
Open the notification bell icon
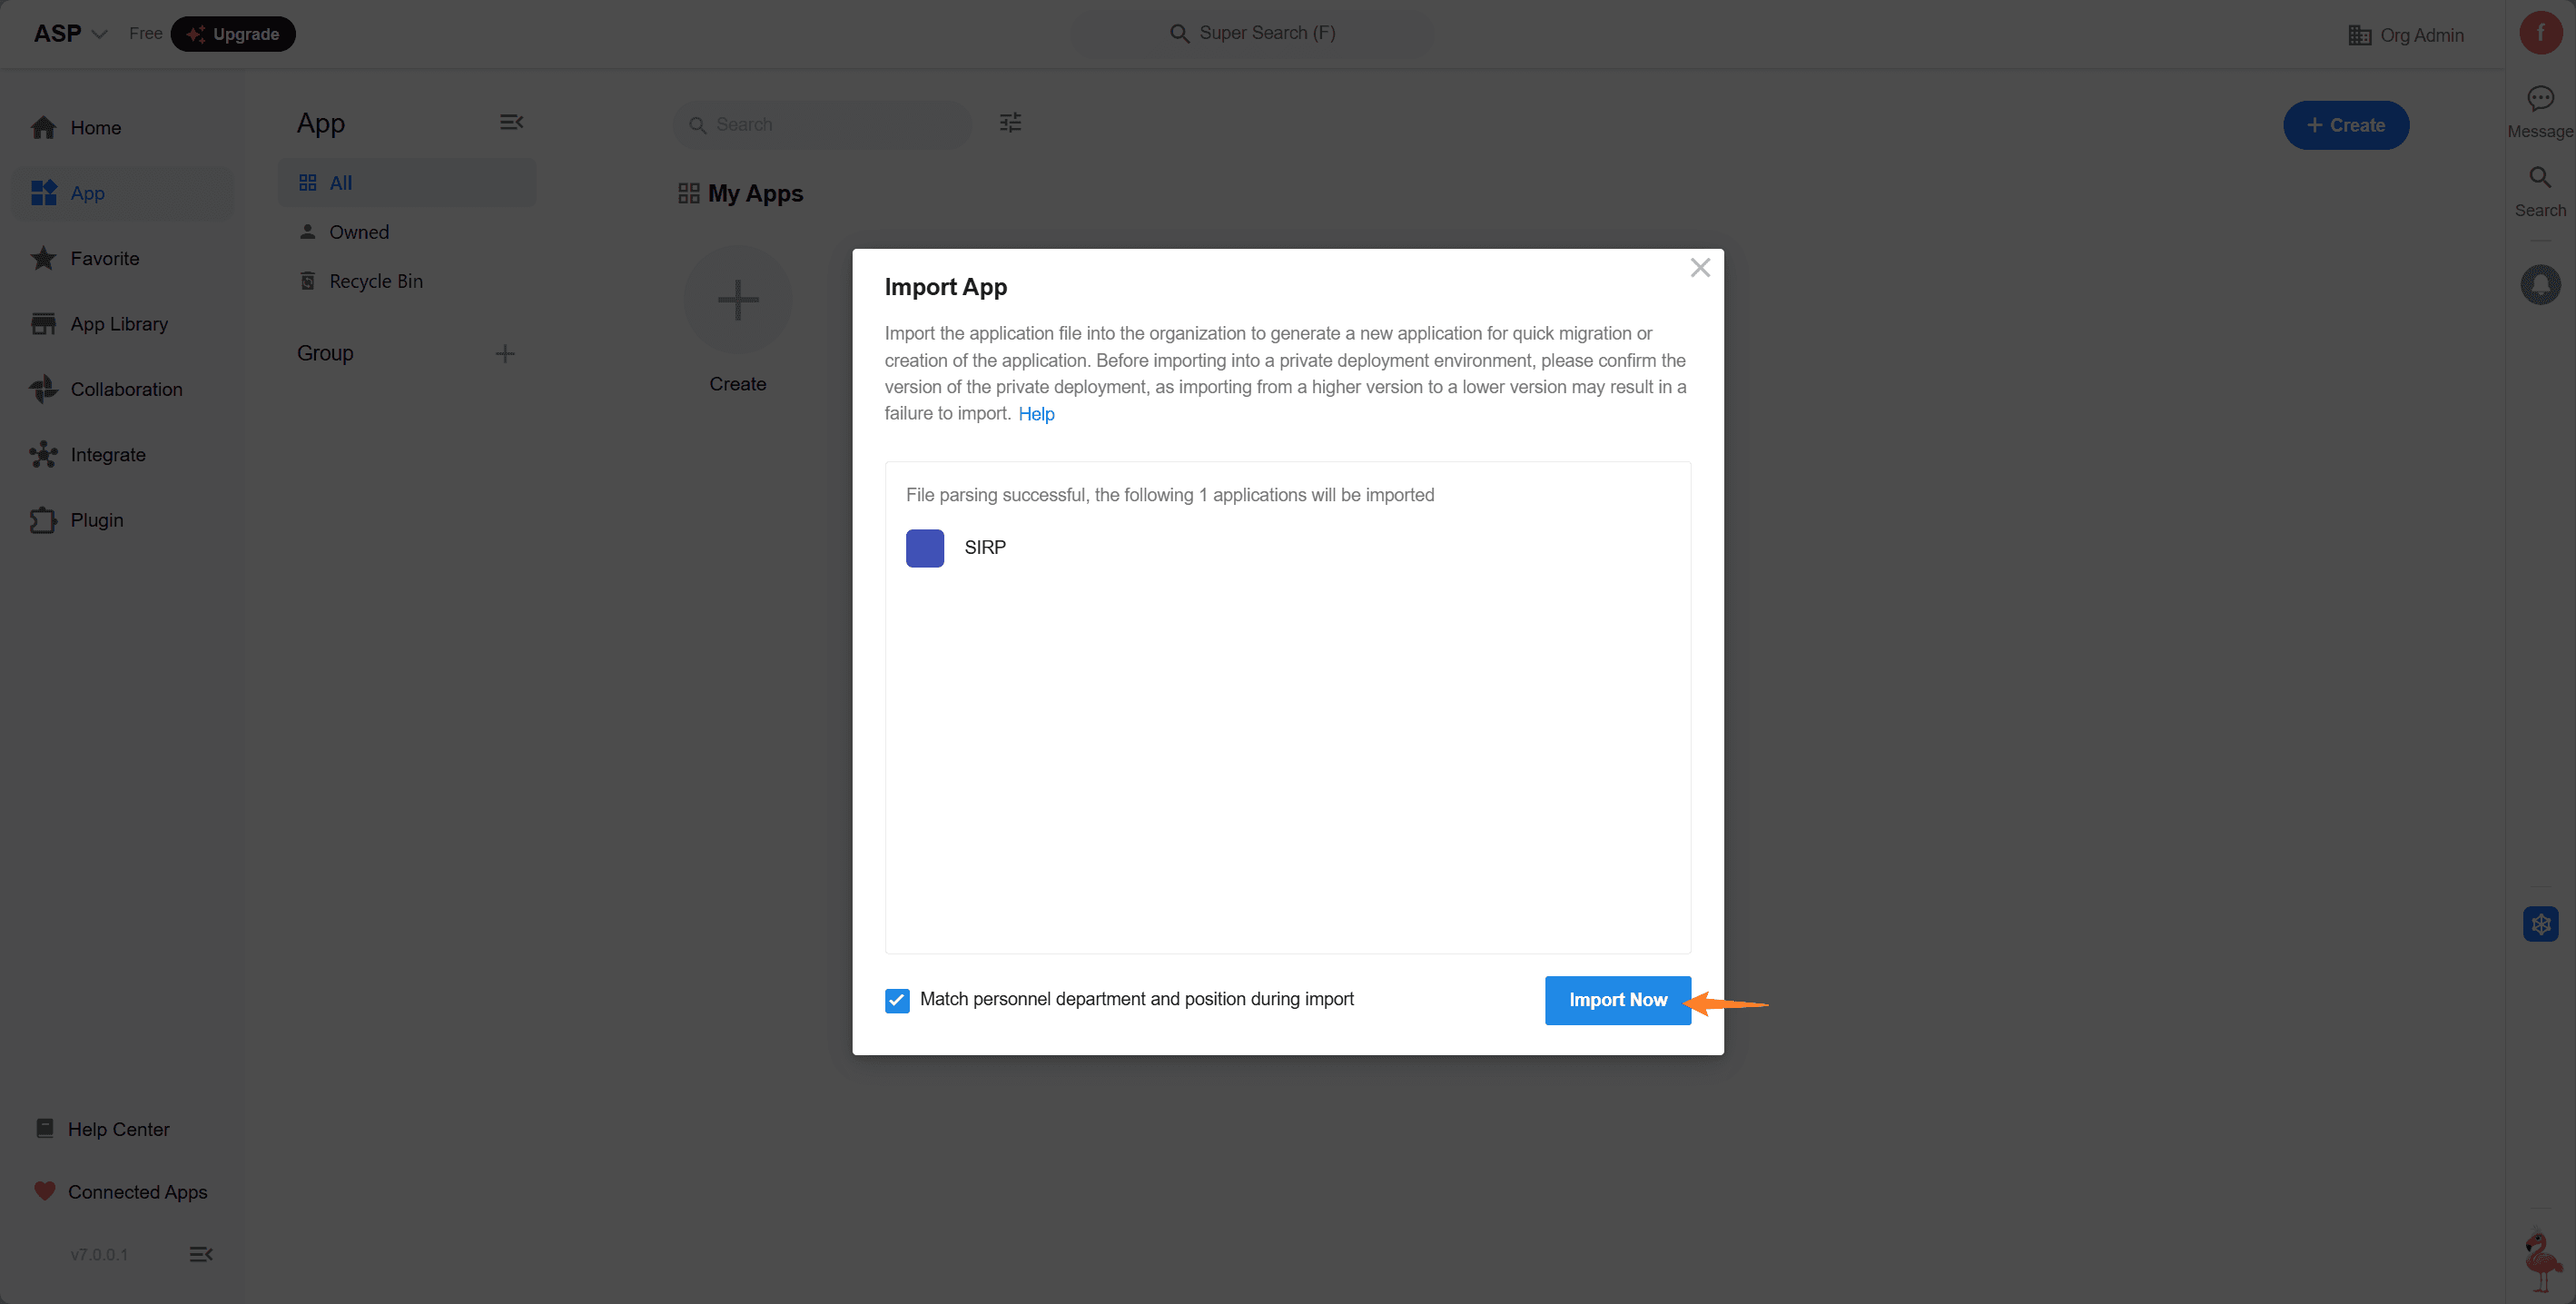coord(2539,285)
